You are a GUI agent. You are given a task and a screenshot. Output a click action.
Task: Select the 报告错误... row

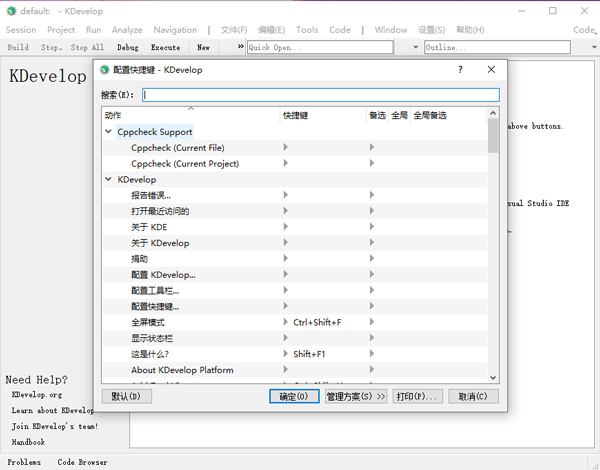295,195
